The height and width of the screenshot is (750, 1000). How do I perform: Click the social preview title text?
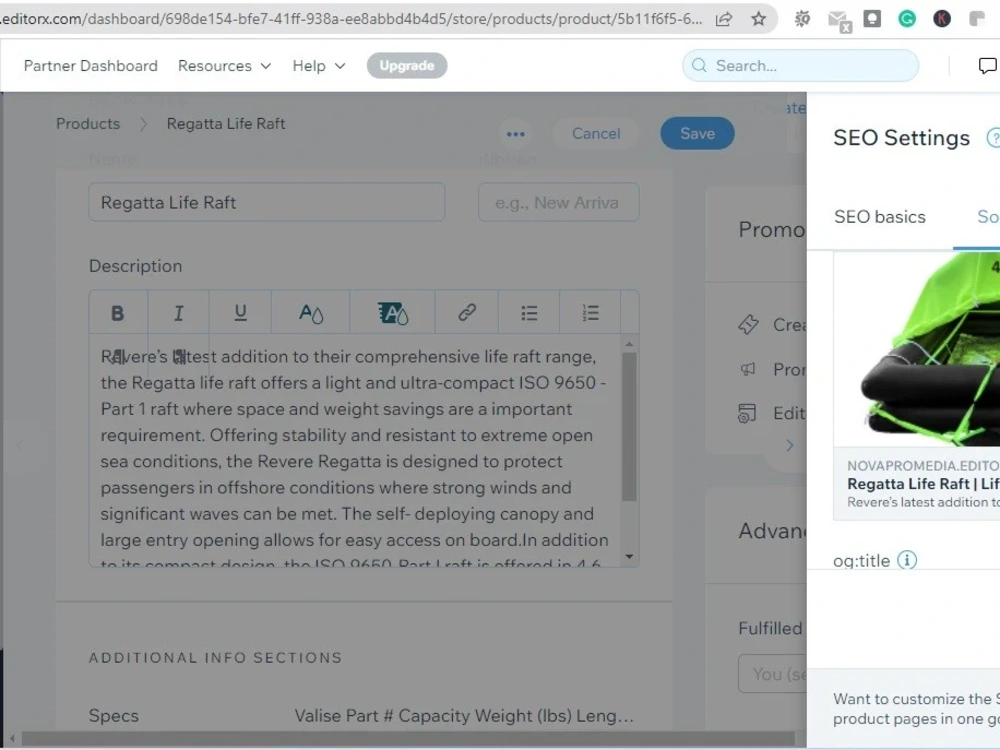[x=923, y=484]
